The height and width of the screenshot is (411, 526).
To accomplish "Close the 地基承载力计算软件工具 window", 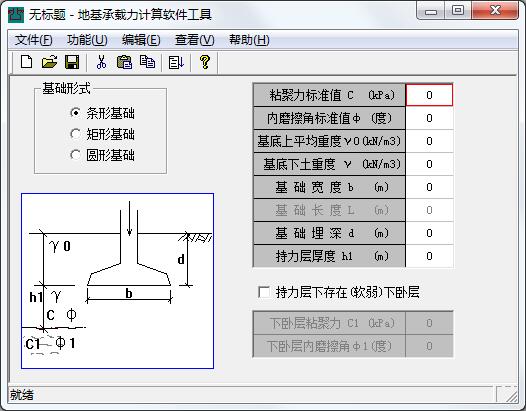I will click(x=495, y=11).
